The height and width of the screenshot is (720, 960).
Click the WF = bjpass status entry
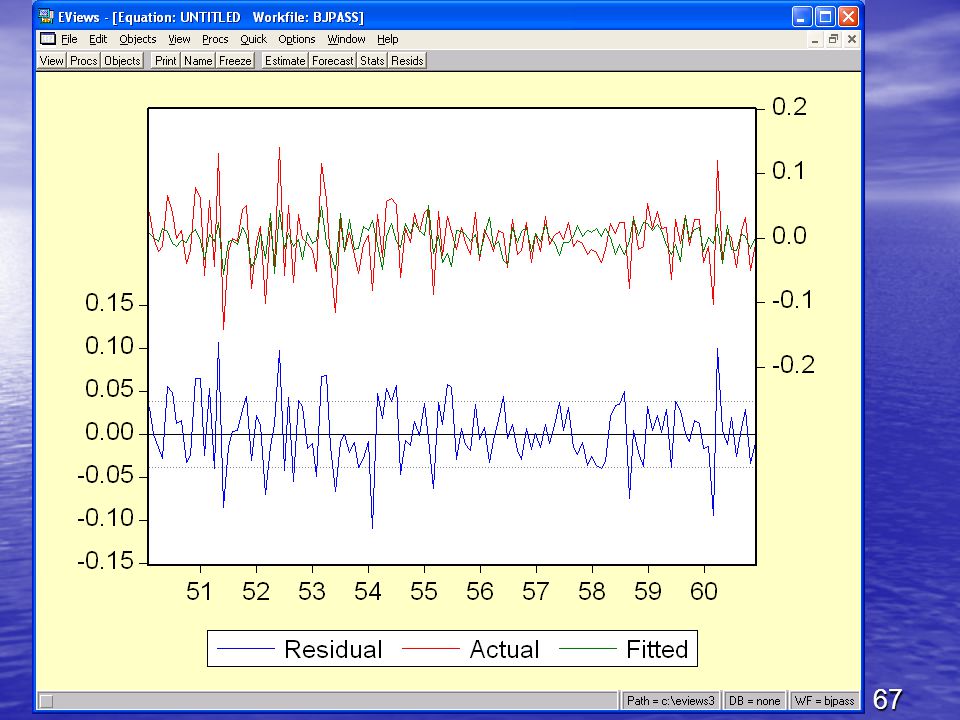pos(824,701)
